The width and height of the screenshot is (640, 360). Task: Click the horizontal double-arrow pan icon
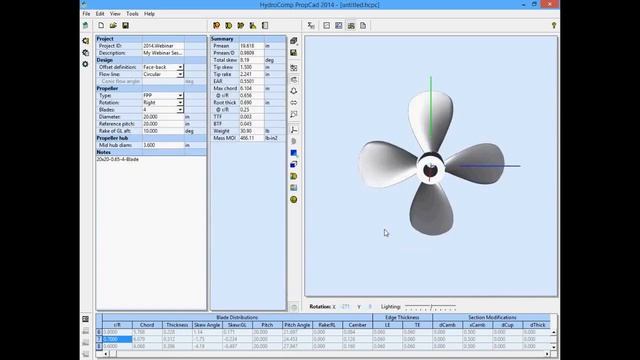coord(293,102)
